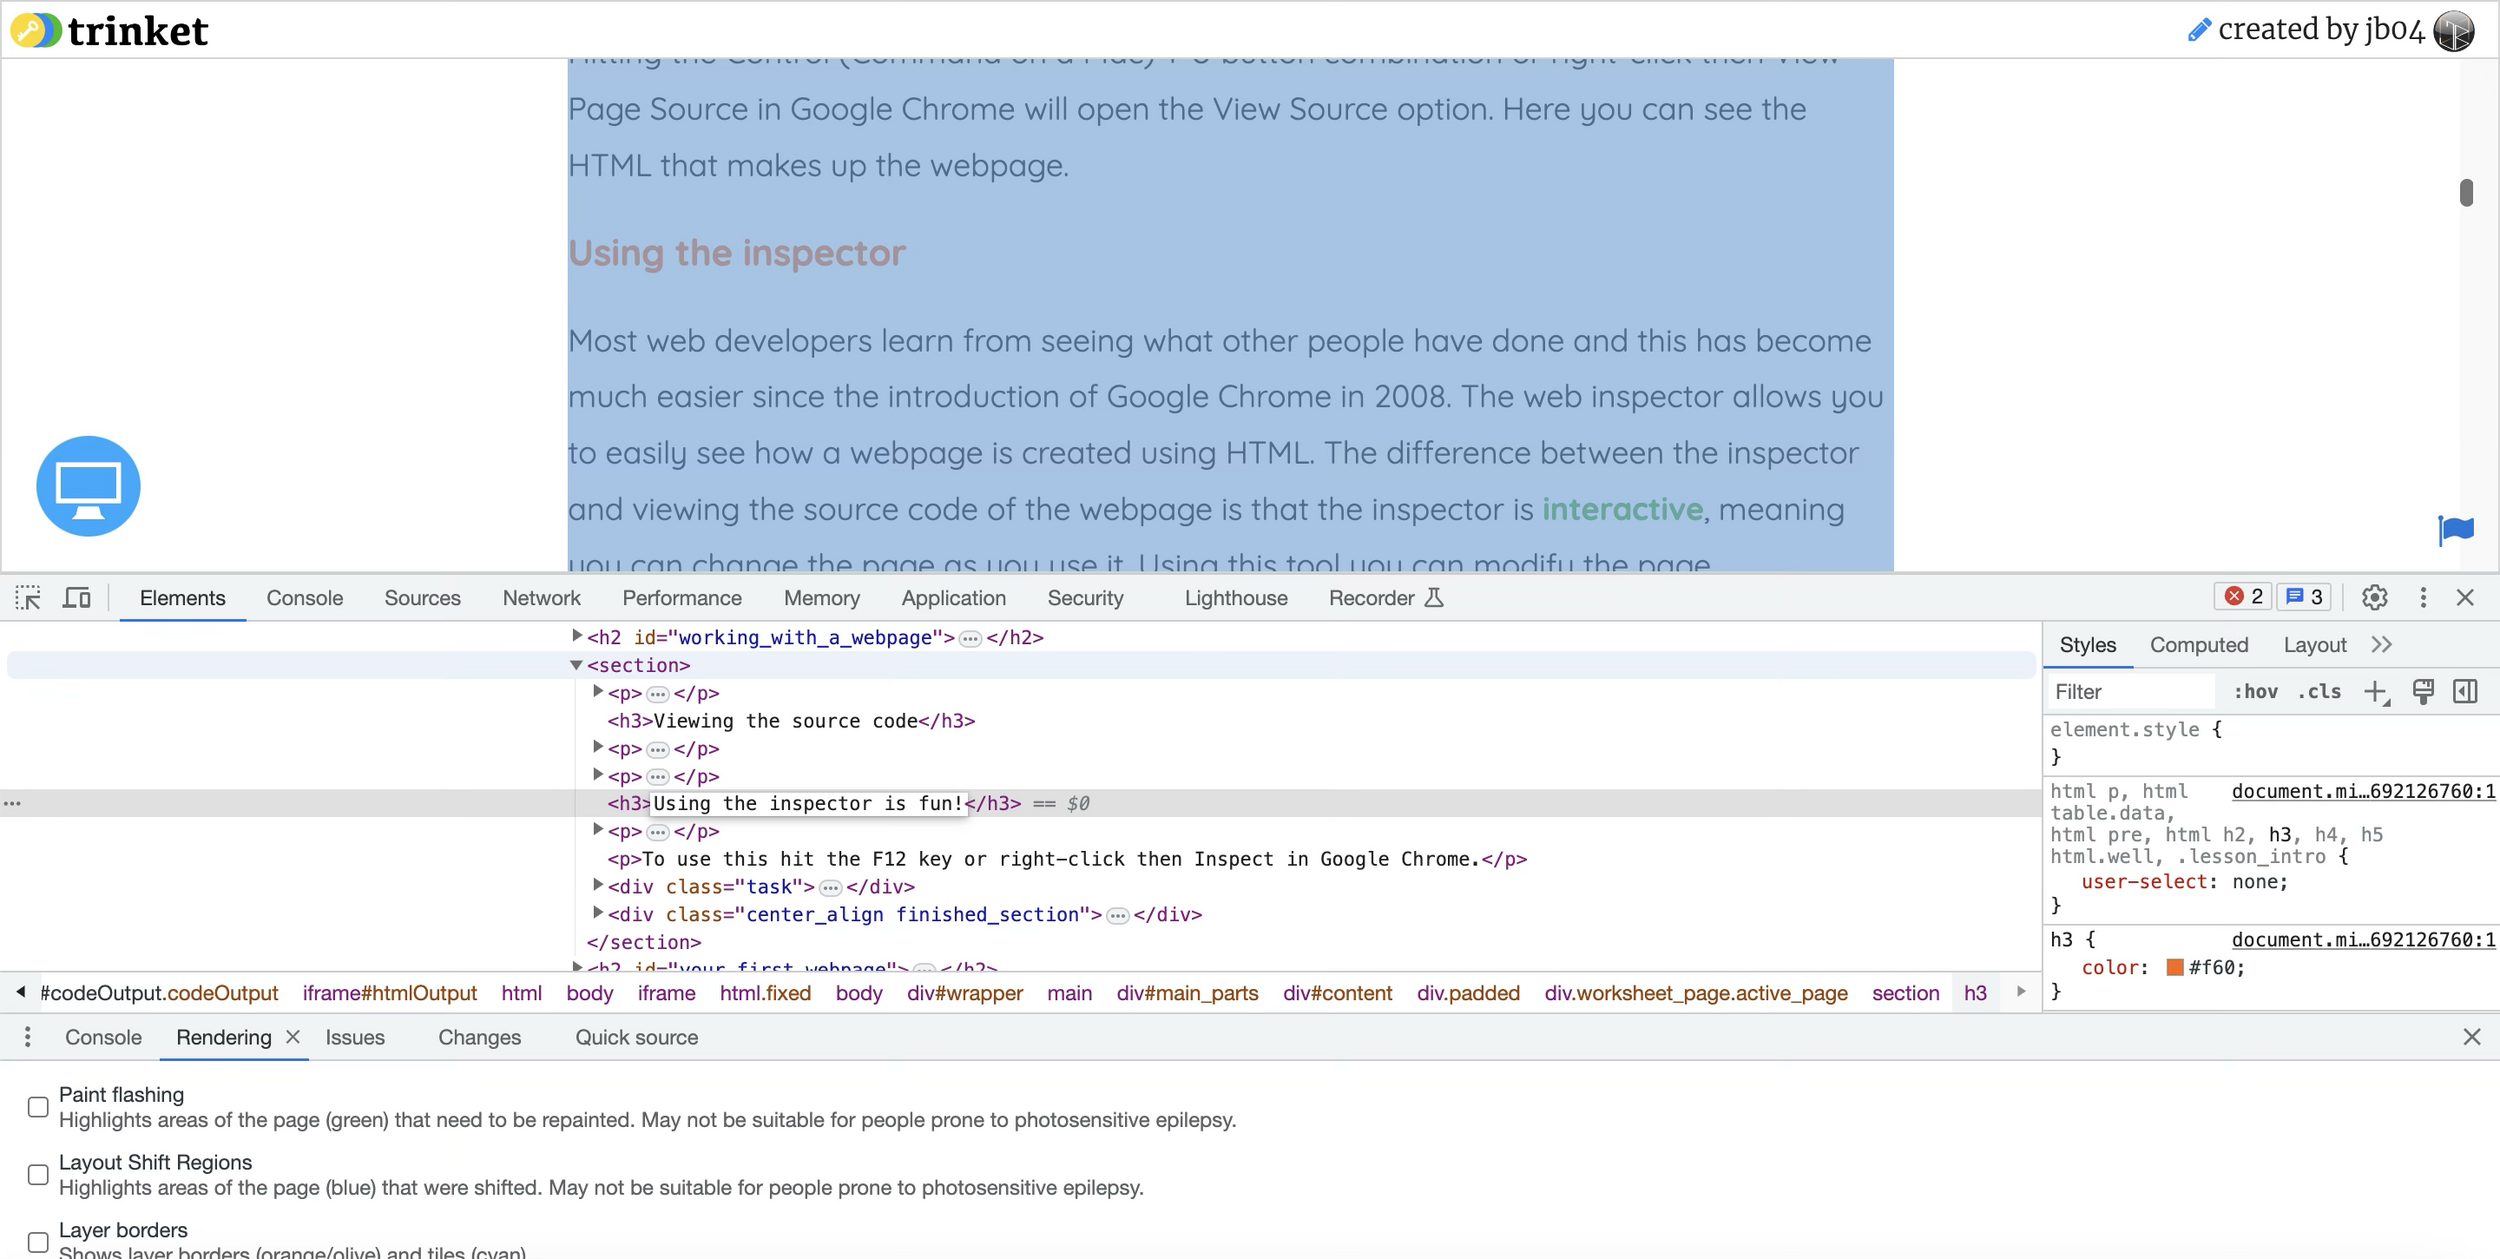
Task: Click the new style rule plus icon
Action: pyautogui.click(x=2375, y=692)
